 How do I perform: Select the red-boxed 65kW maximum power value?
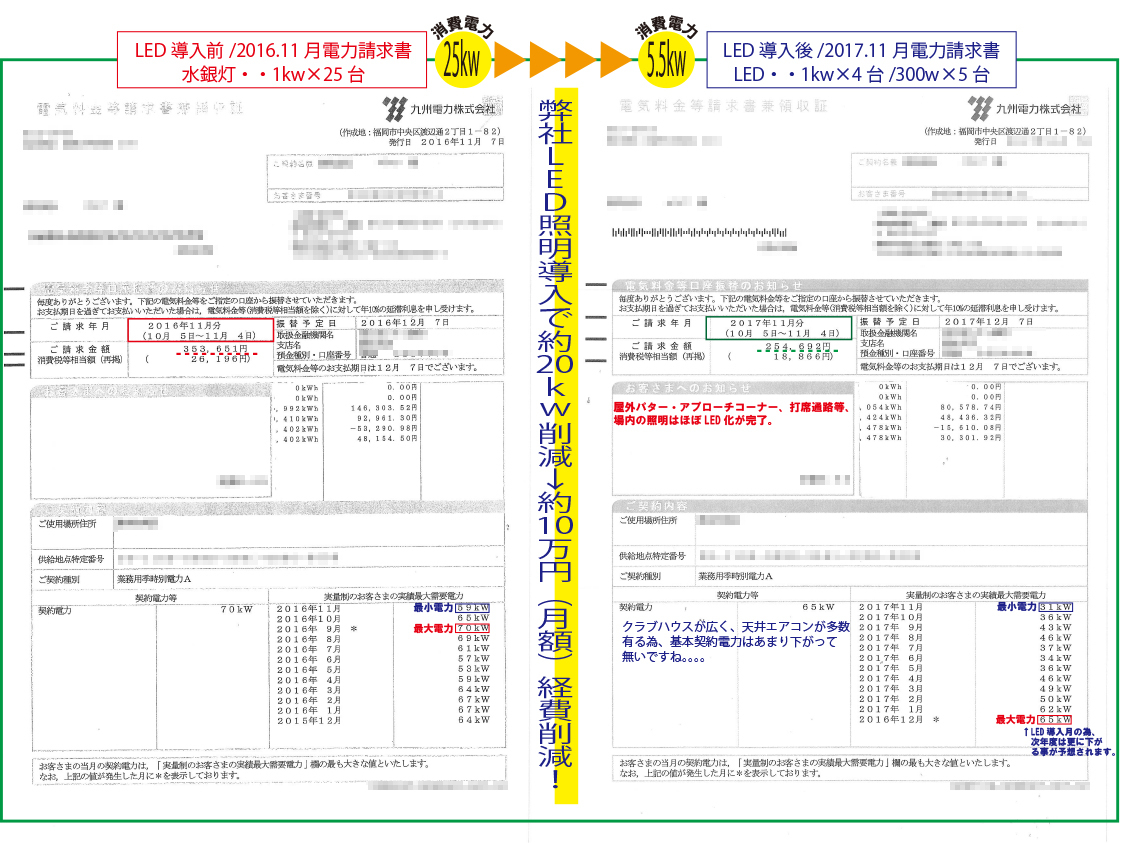point(1055,719)
